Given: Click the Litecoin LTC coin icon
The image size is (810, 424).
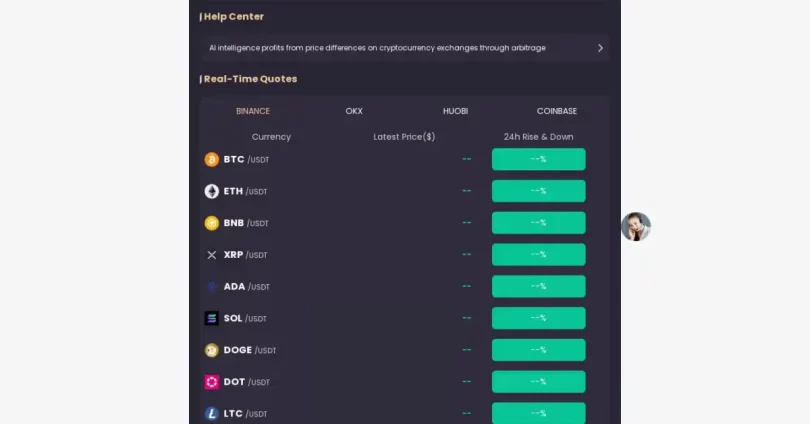Looking at the screenshot, I should [x=212, y=413].
